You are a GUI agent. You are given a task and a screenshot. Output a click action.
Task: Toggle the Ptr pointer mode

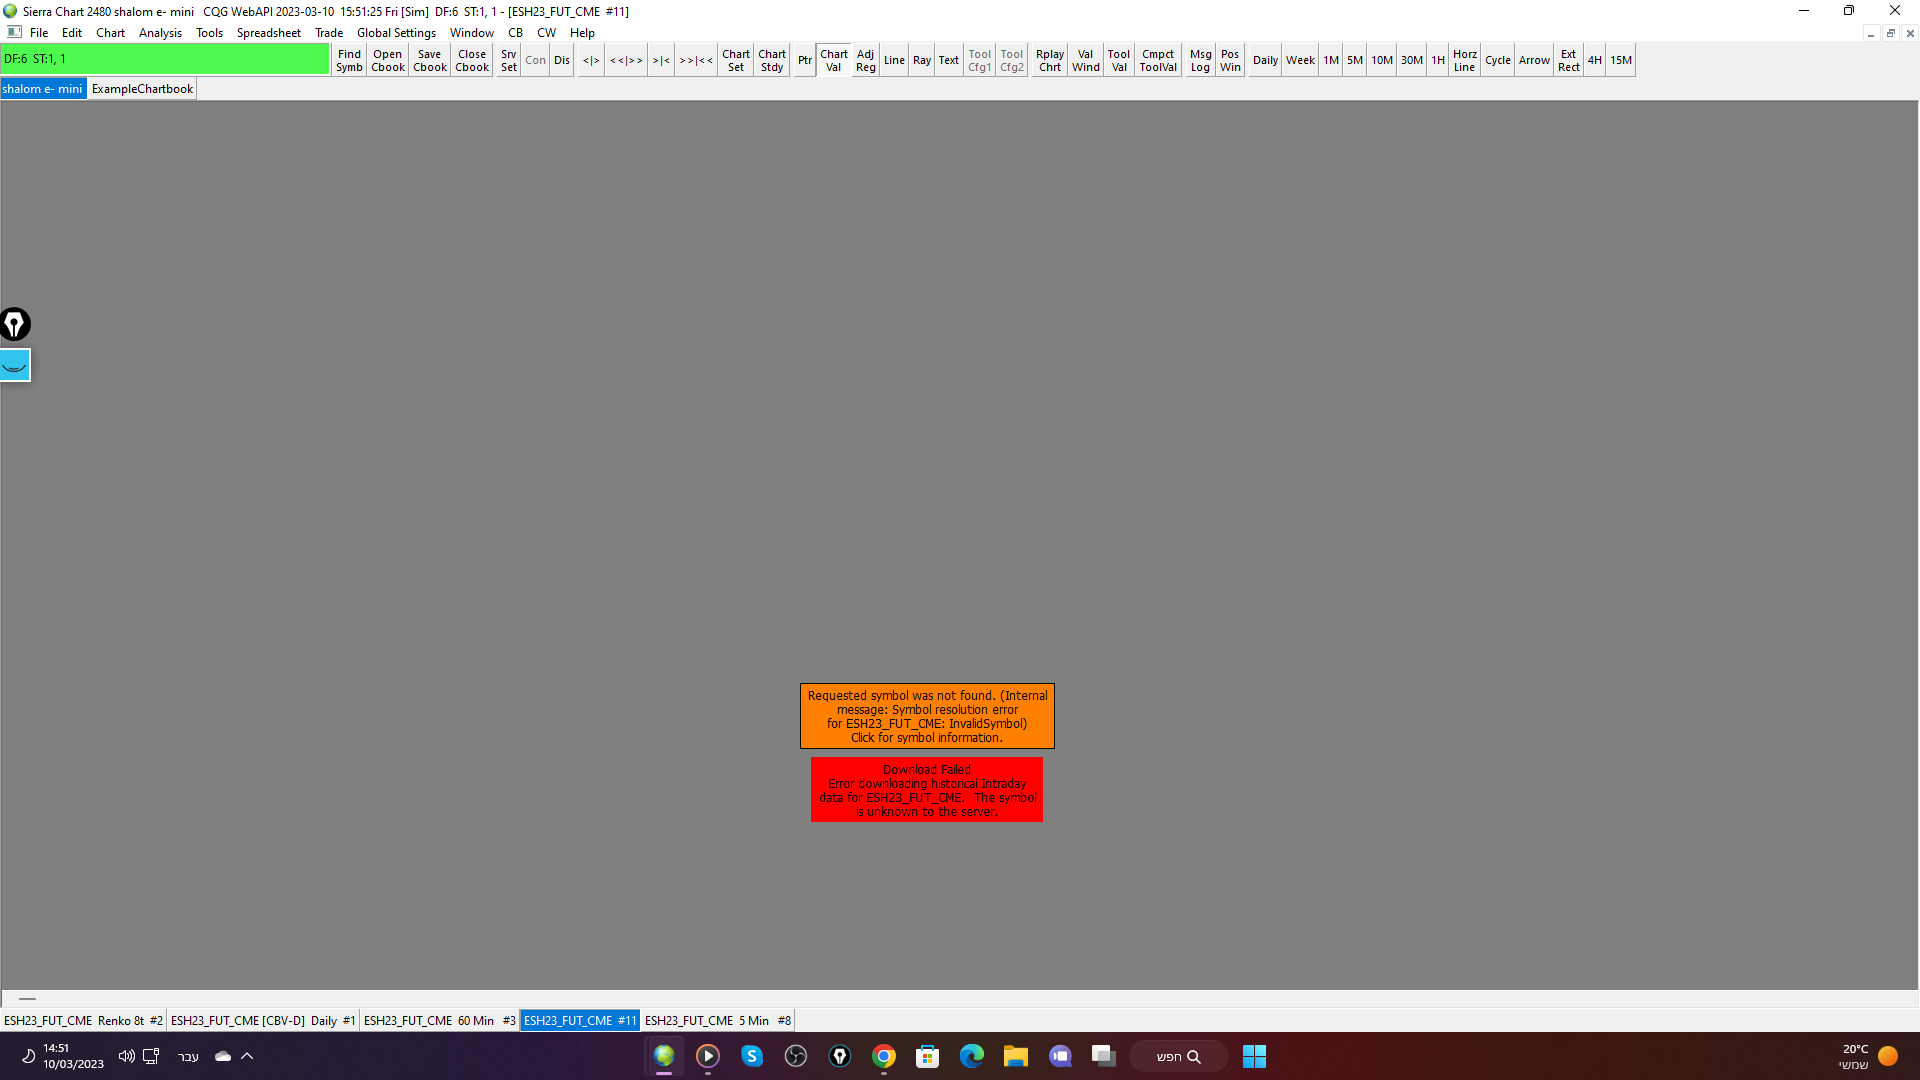click(804, 60)
